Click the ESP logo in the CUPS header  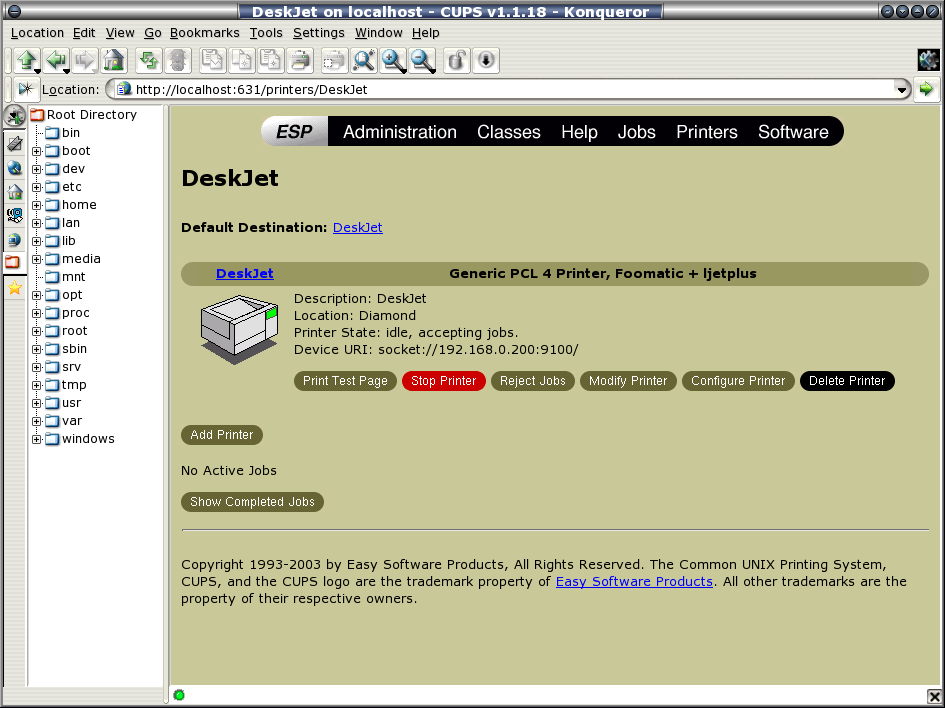coord(295,132)
